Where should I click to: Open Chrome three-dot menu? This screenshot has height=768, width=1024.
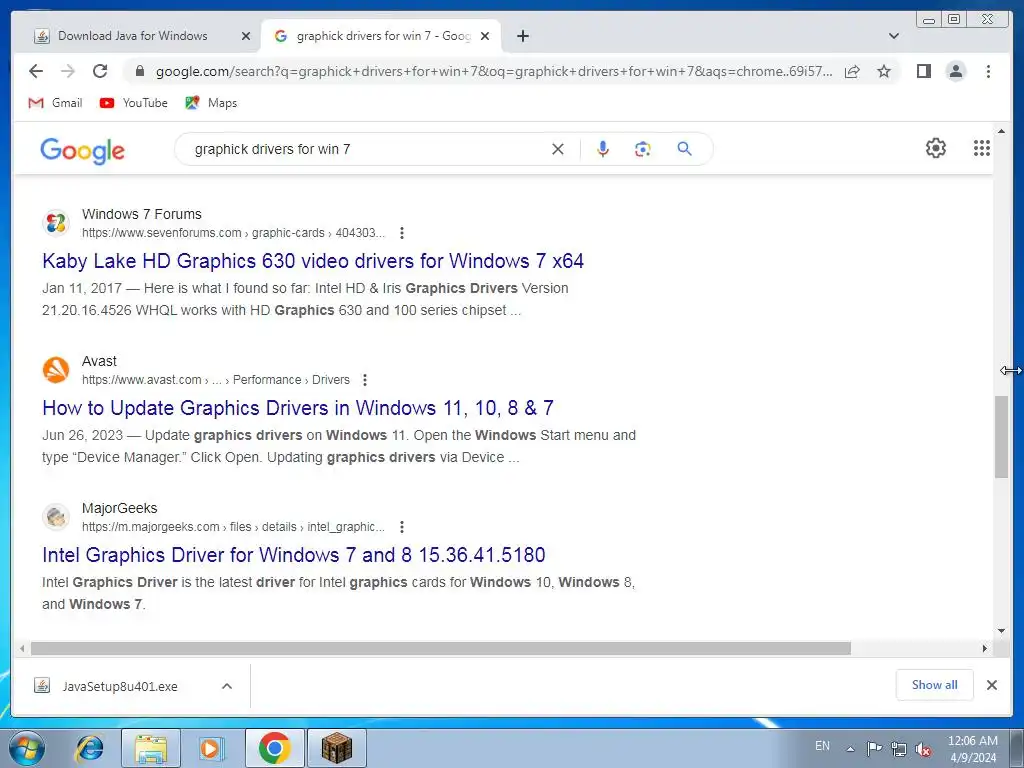988,71
